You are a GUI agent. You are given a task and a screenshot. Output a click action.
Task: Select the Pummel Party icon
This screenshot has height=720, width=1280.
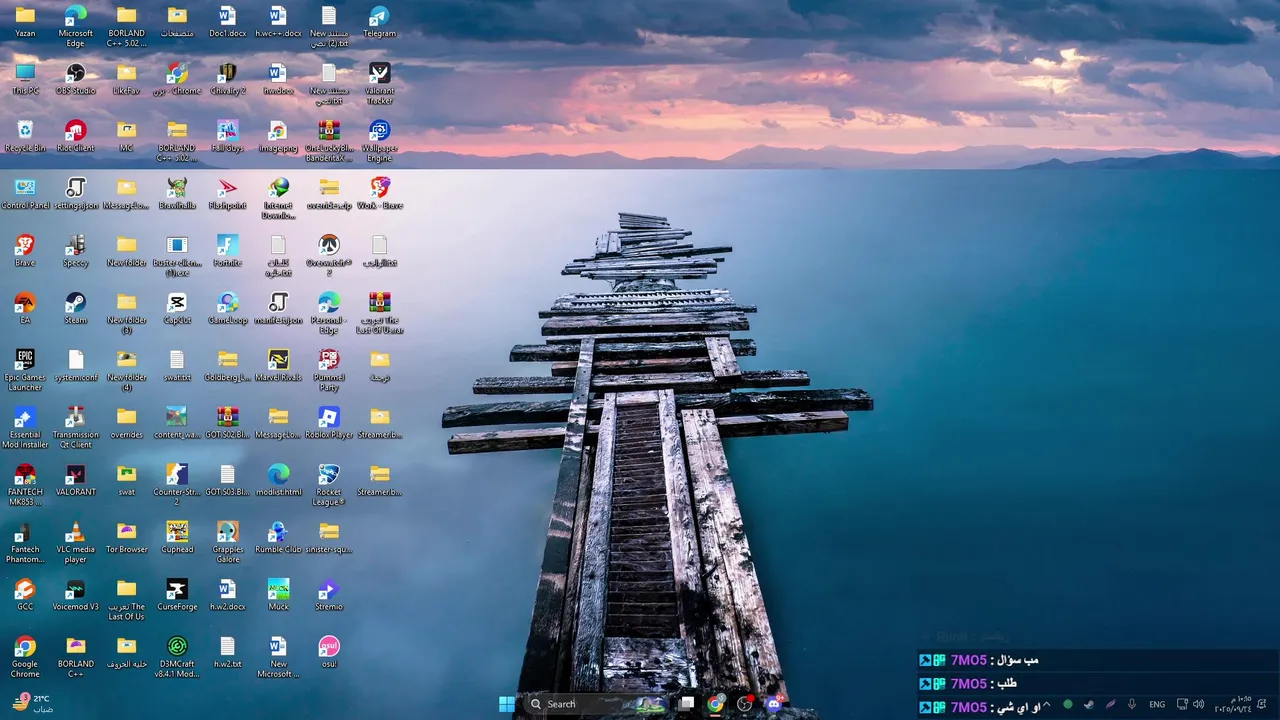pyautogui.click(x=329, y=369)
